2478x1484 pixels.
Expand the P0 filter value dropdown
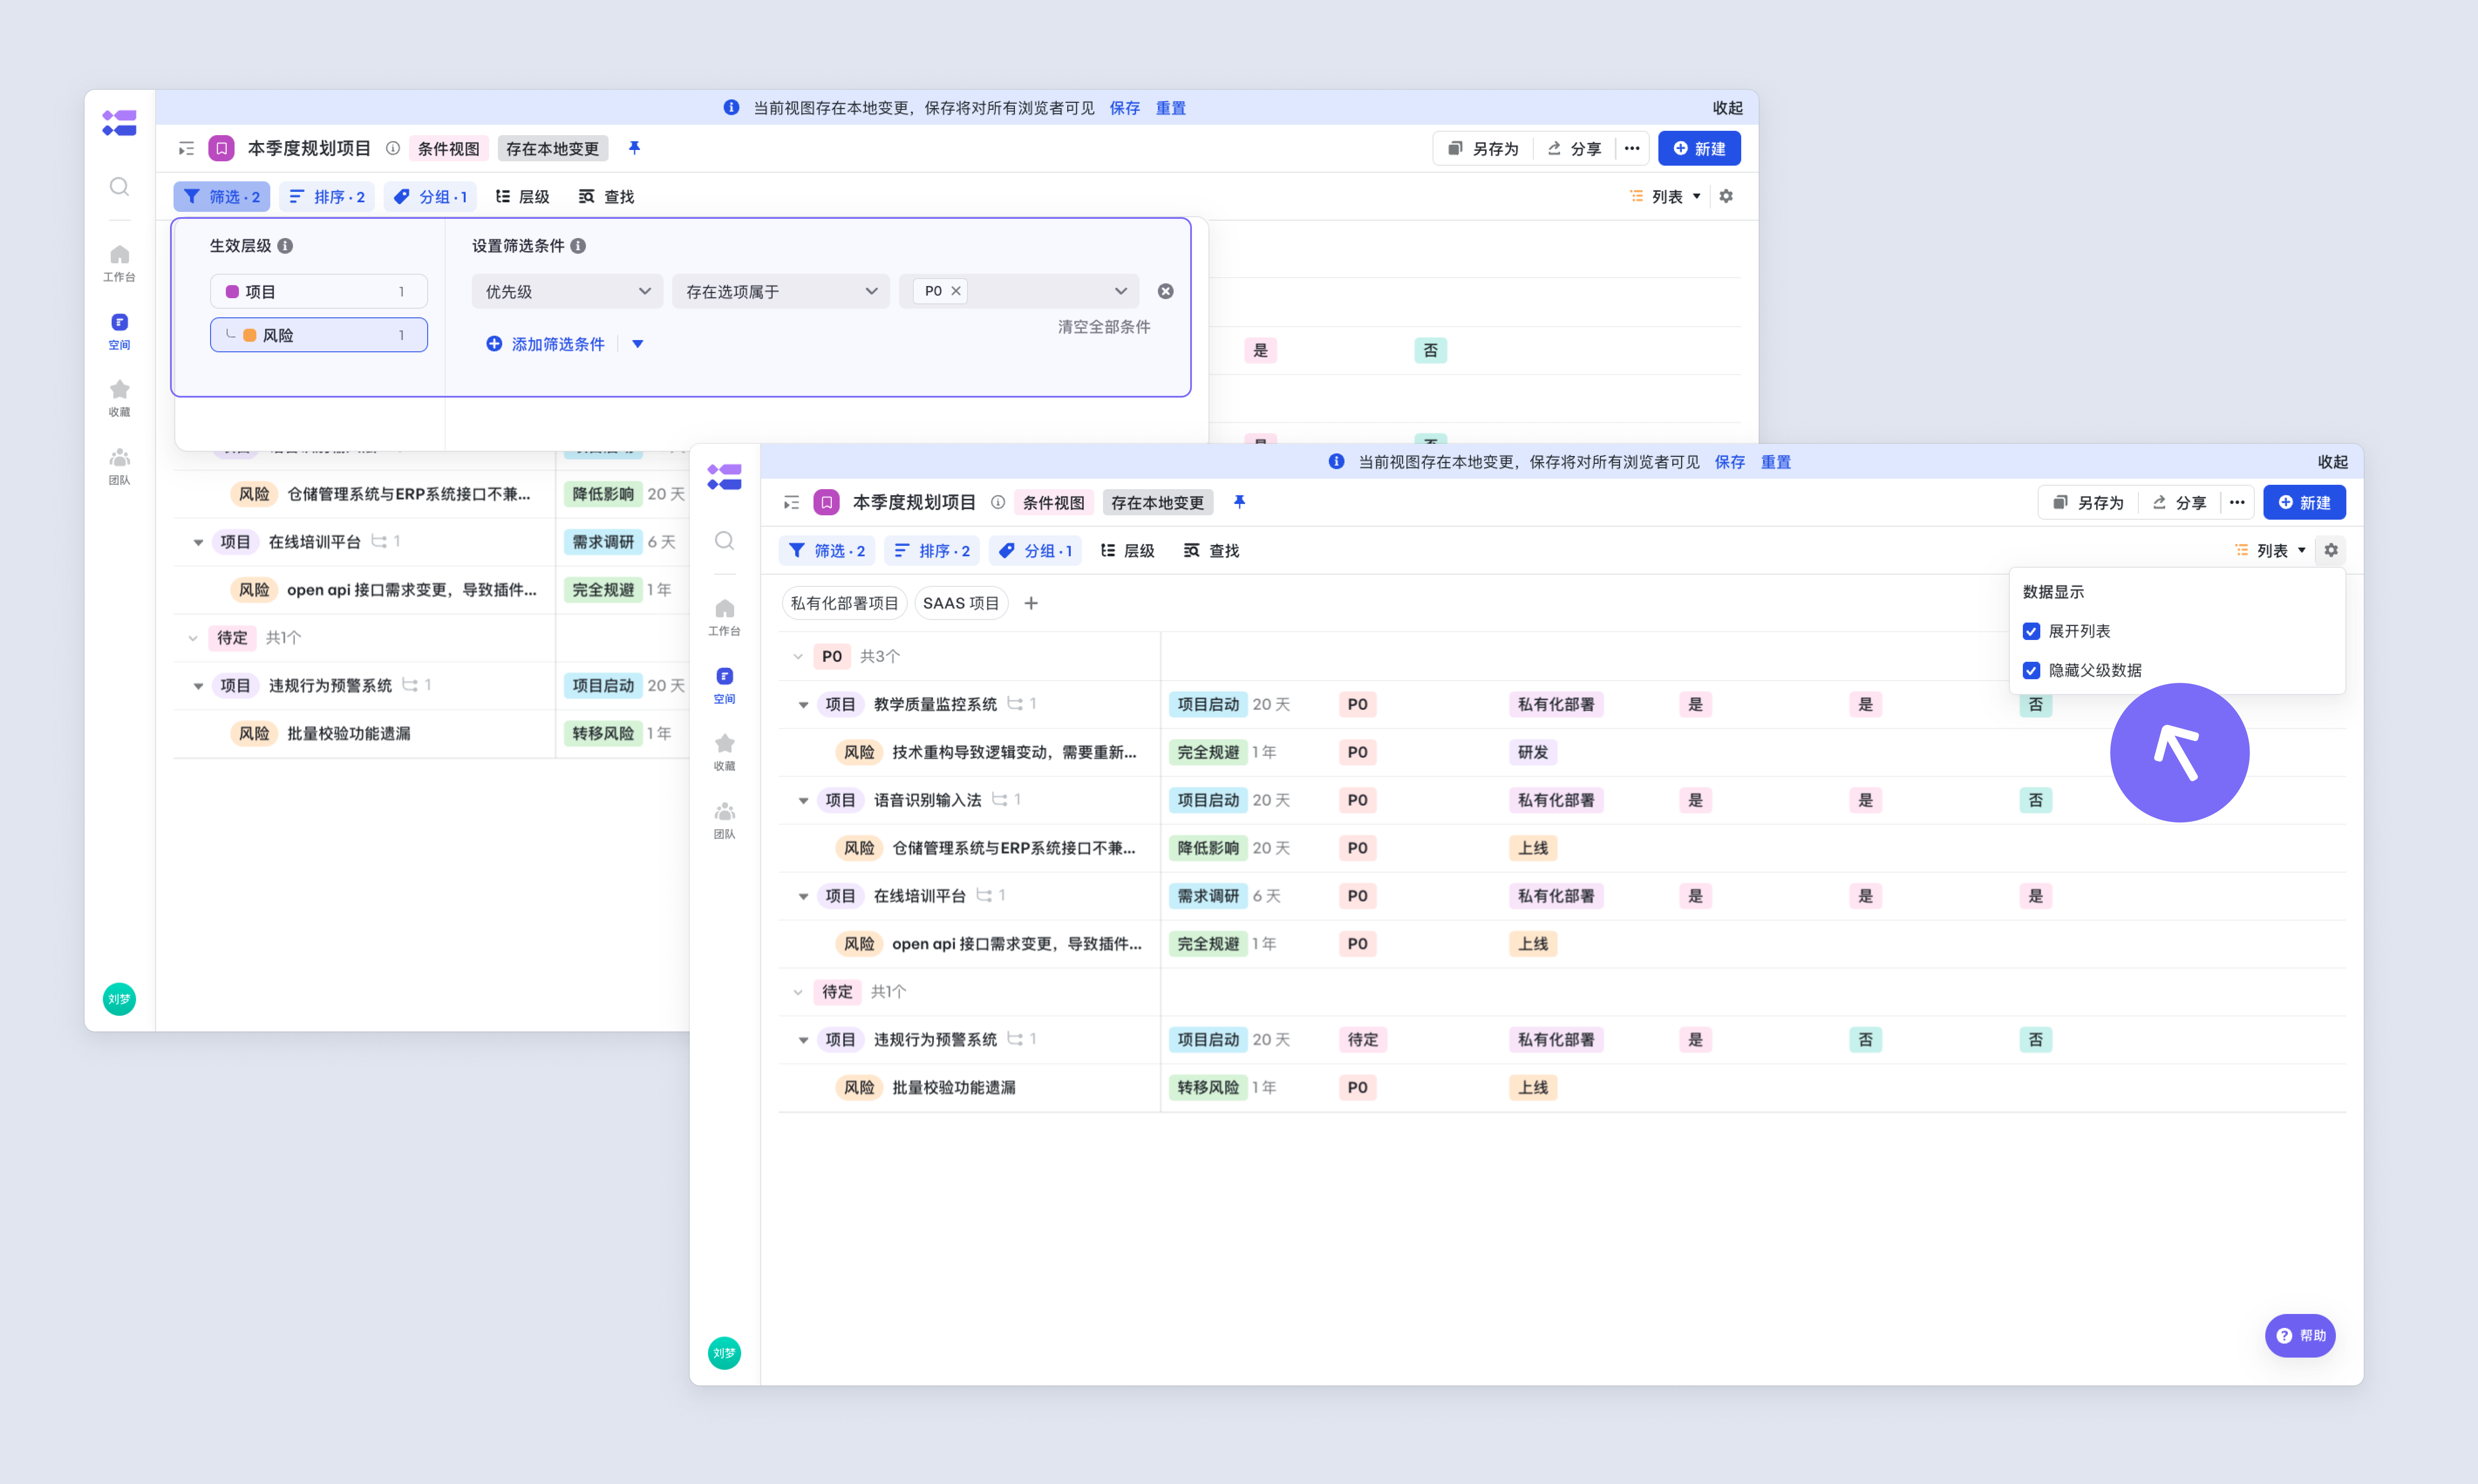1120,291
